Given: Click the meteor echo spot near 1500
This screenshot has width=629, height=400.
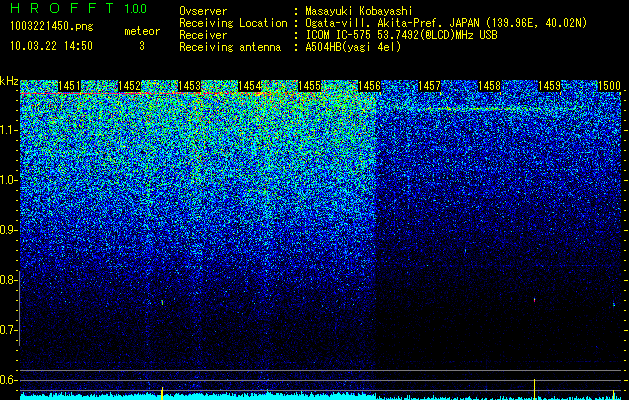Looking at the screenshot, I should pyautogui.click(x=613, y=305).
